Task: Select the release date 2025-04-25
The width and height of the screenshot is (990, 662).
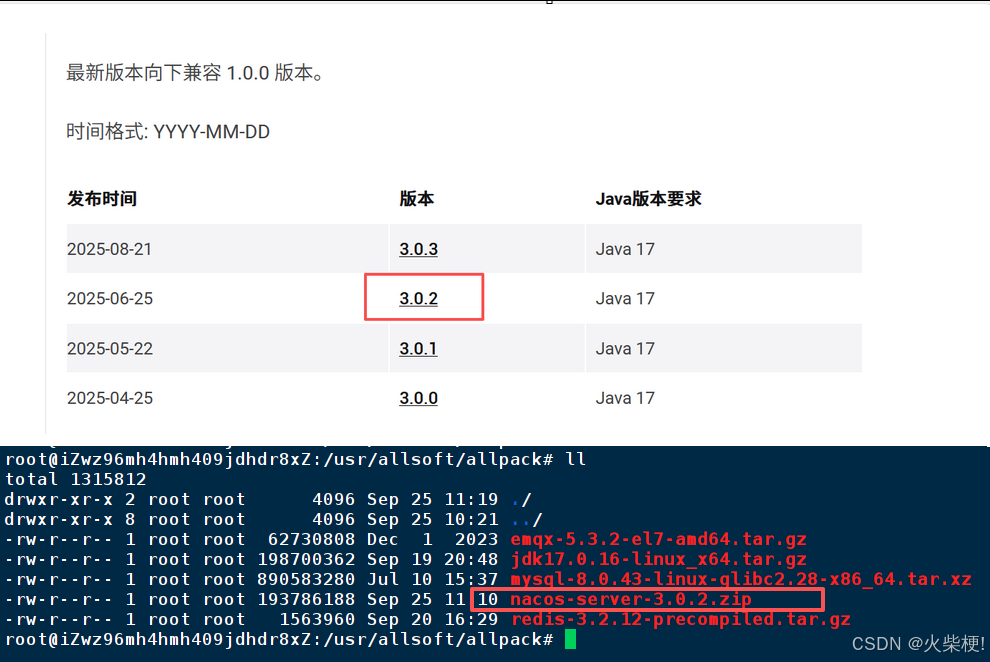Action: coord(110,398)
